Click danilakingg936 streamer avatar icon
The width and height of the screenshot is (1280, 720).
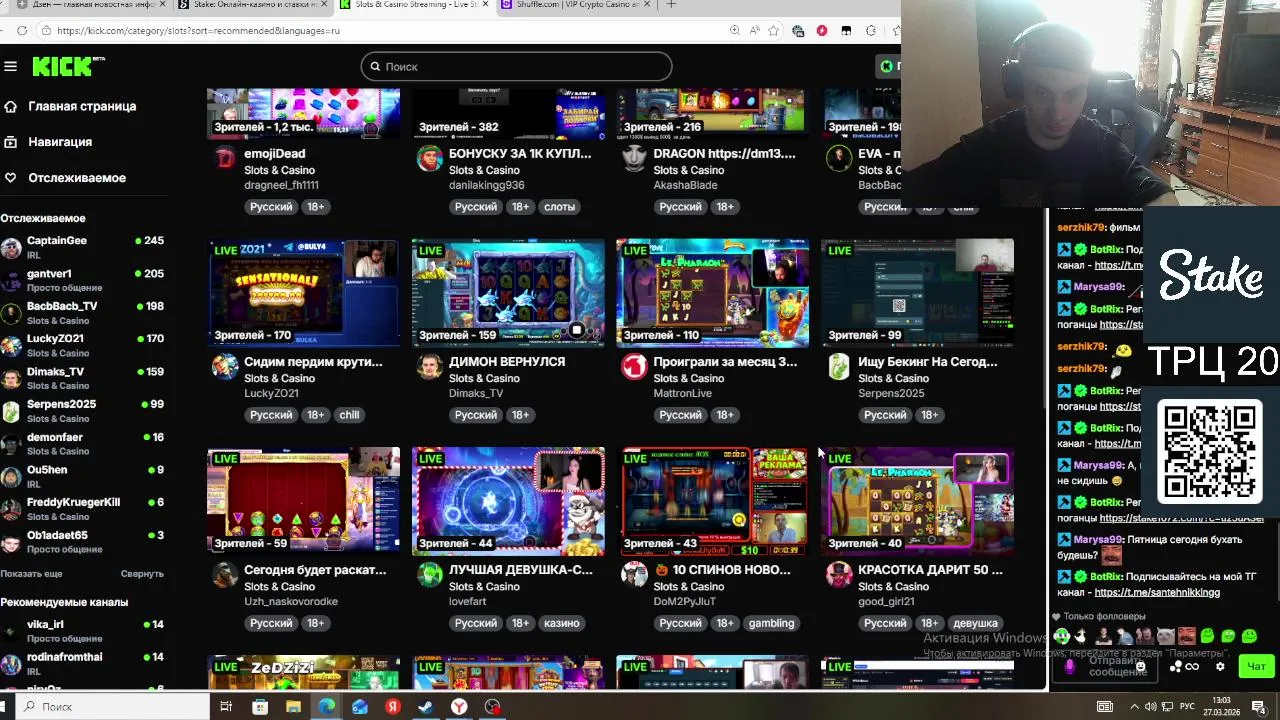point(429,159)
